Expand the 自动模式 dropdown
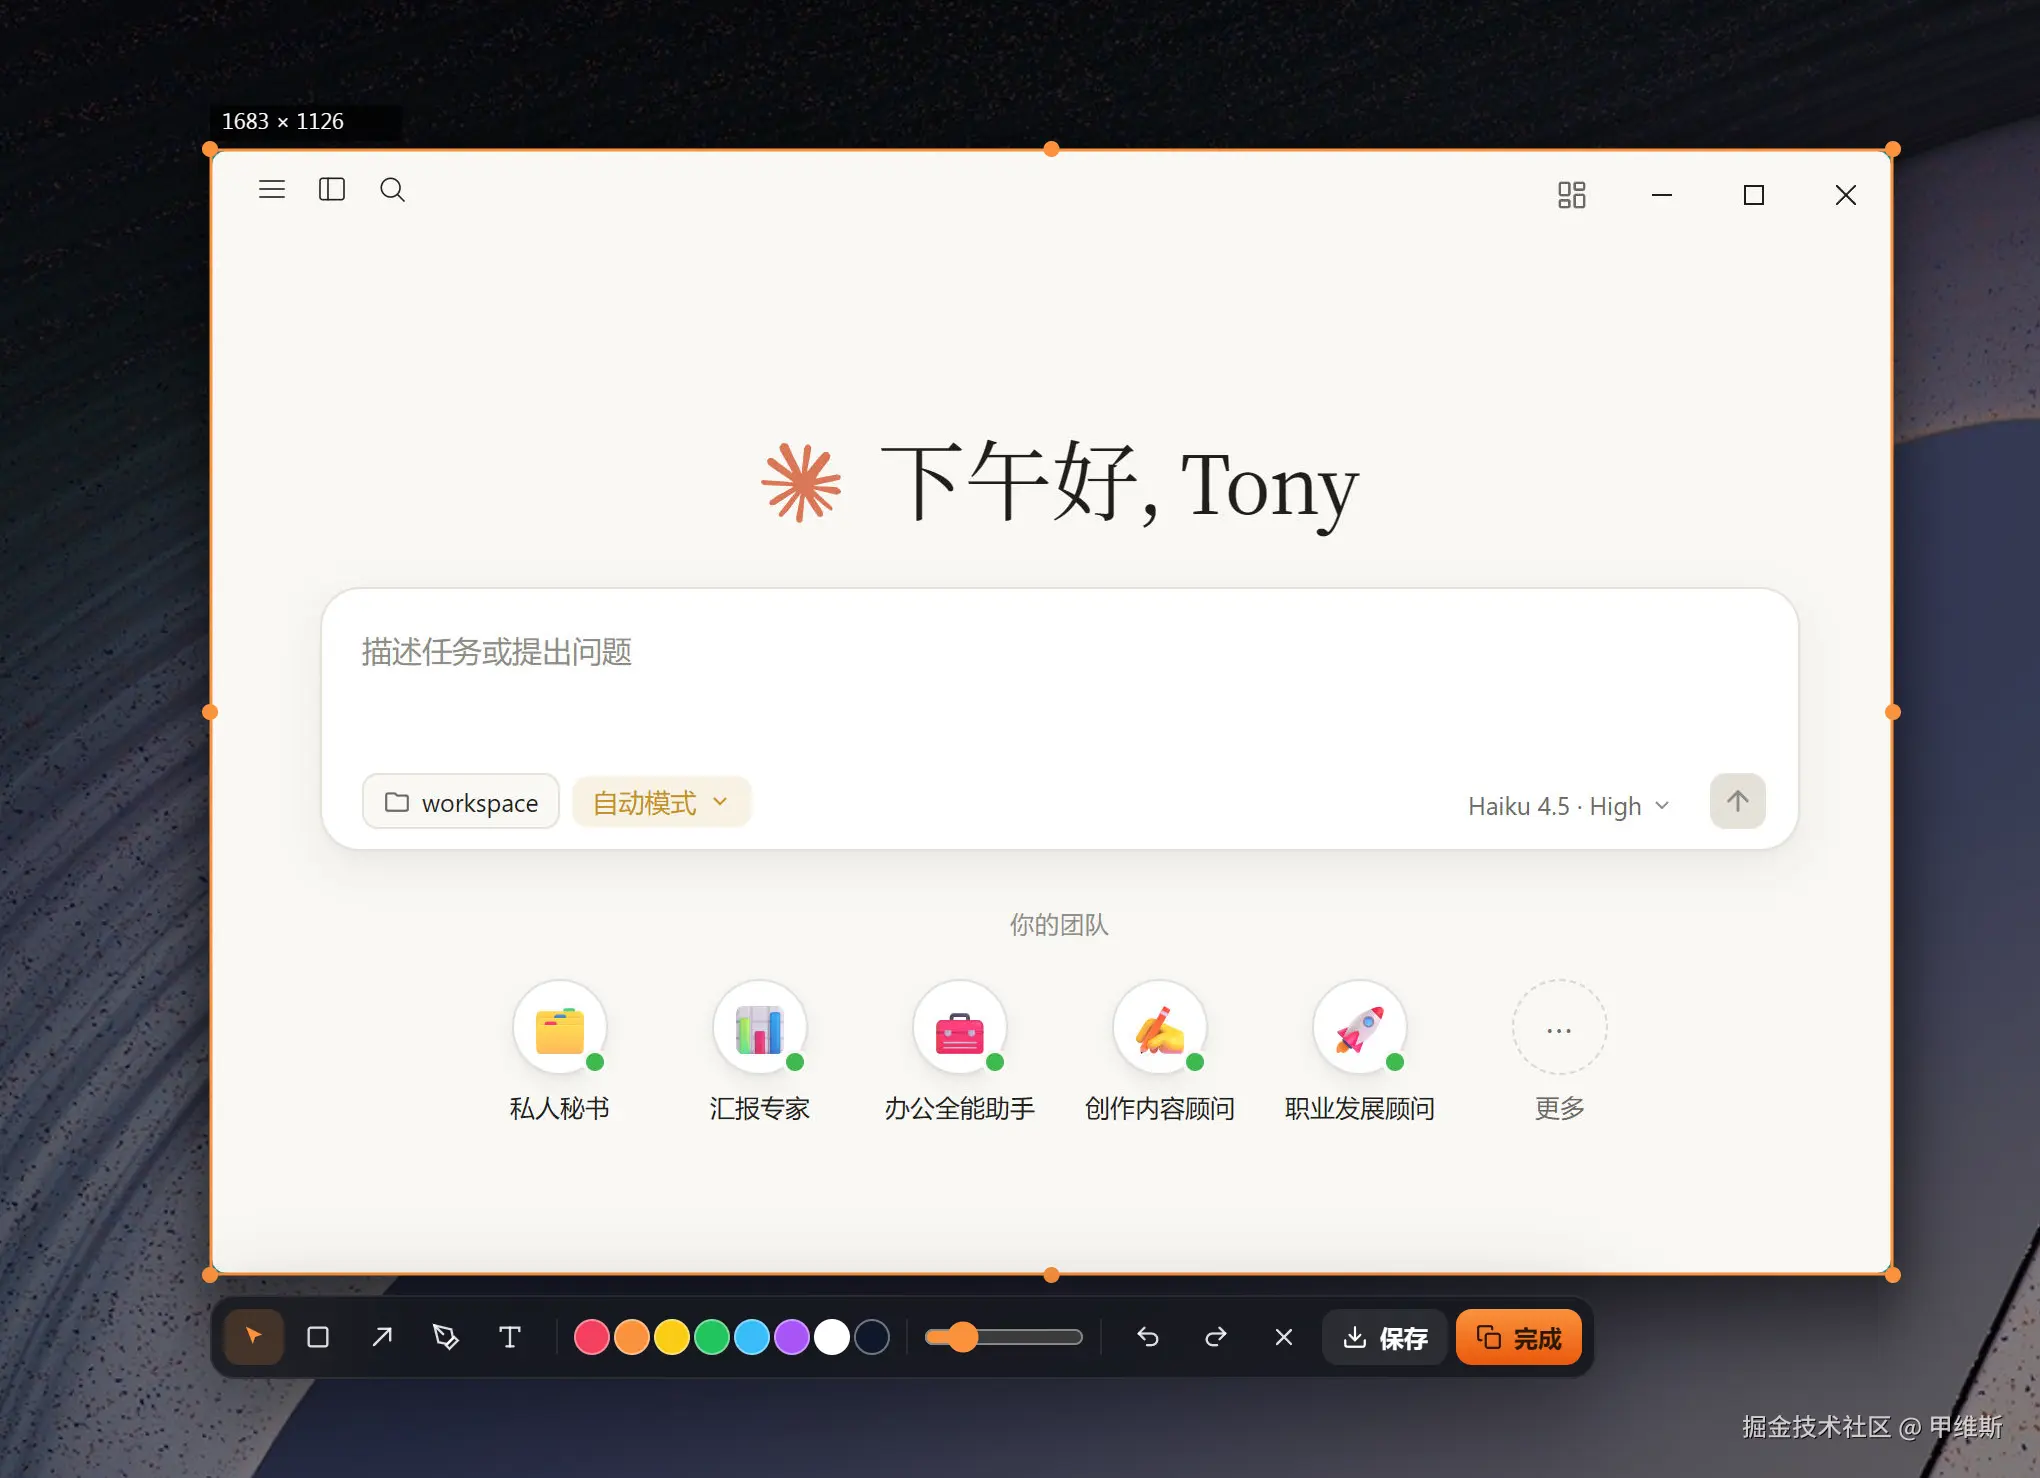Viewport: 2040px width, 1478px height. [661, 802]
